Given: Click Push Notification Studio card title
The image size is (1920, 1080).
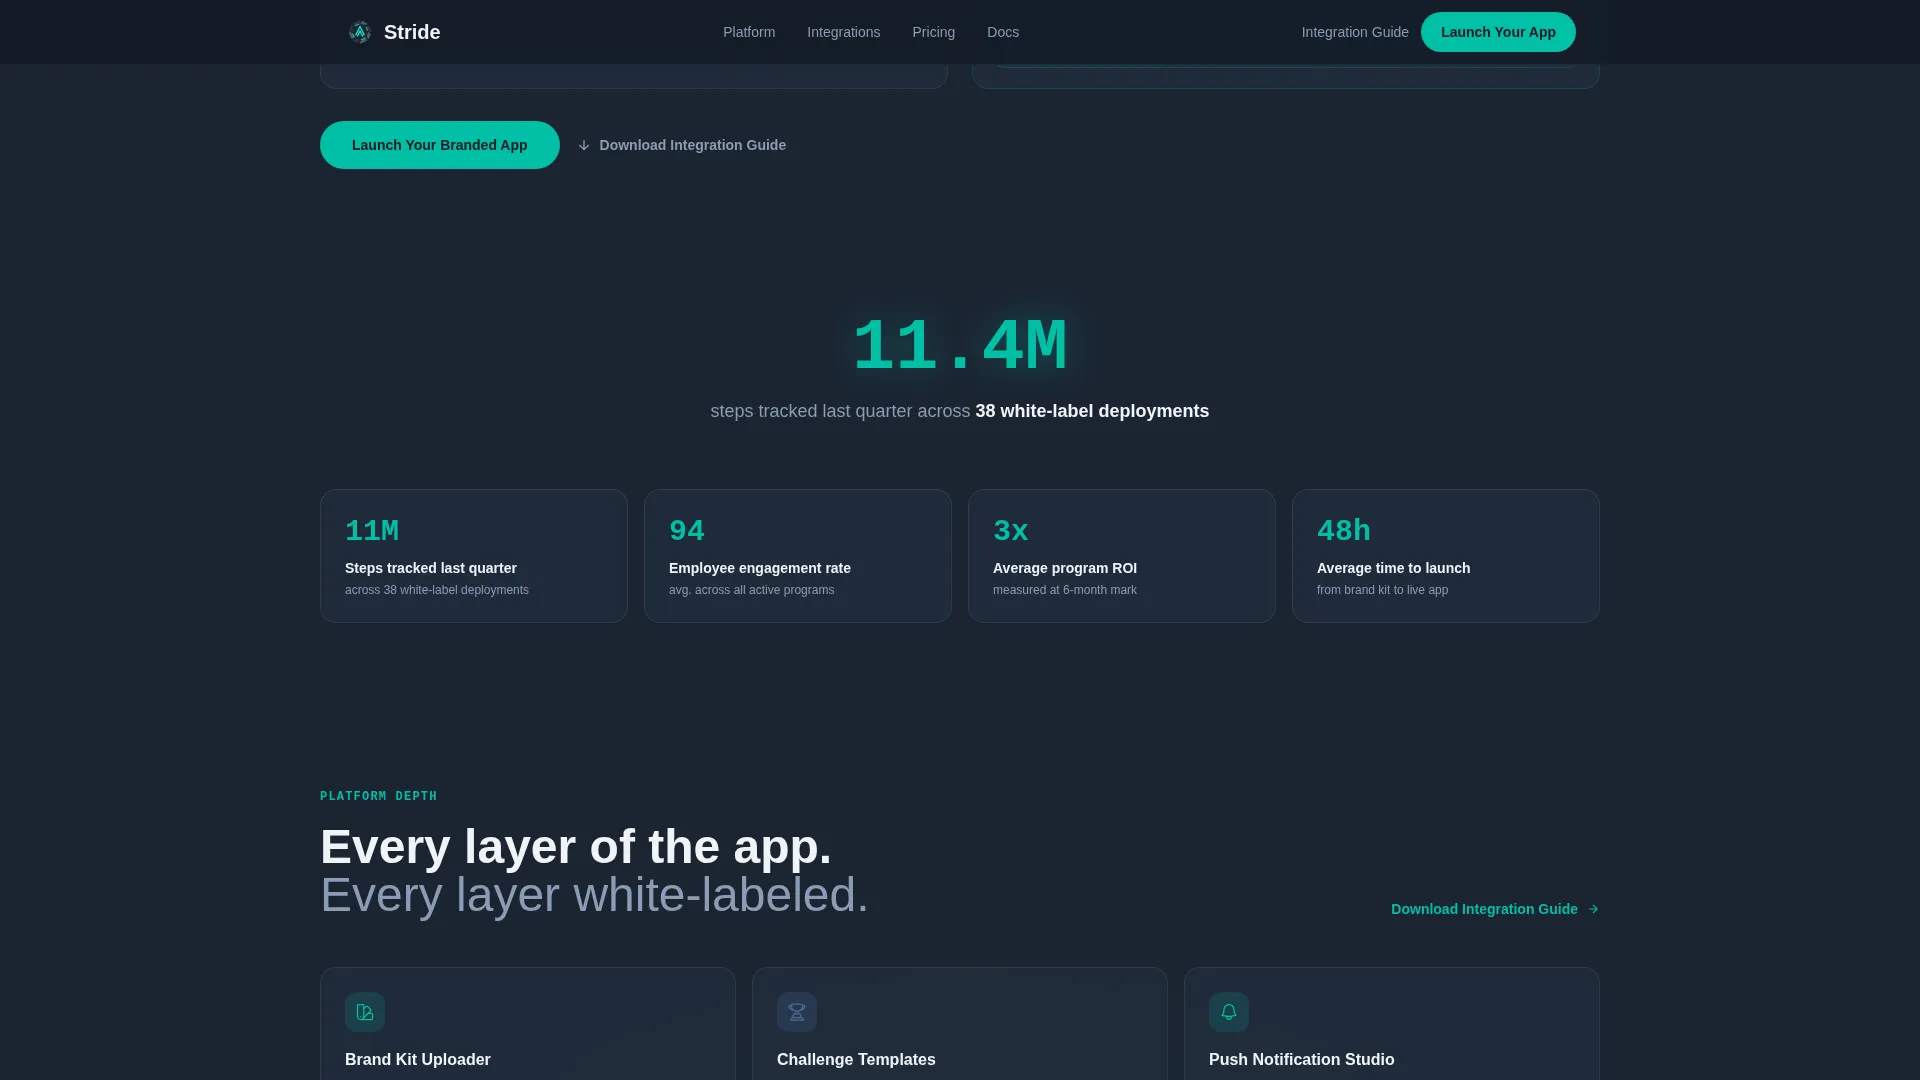Looking at the screenshot, I should pyautogui.click(x=1302, y=1059).
